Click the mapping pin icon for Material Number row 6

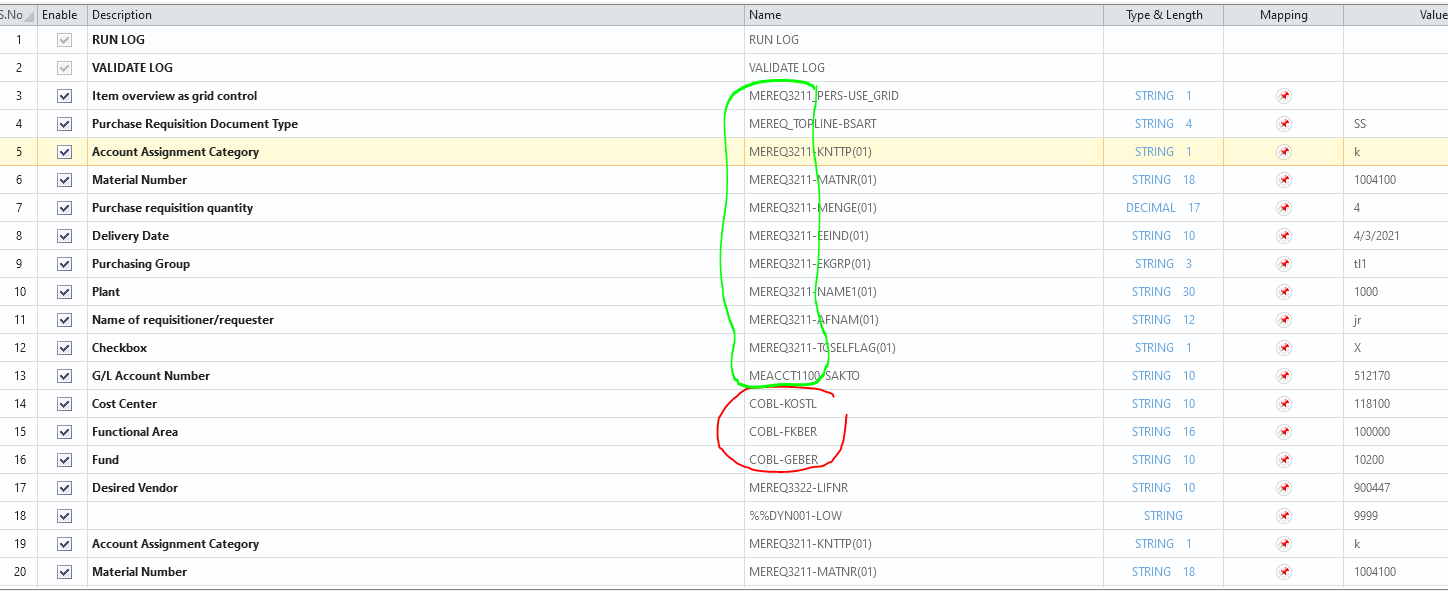click(1284, 180)
